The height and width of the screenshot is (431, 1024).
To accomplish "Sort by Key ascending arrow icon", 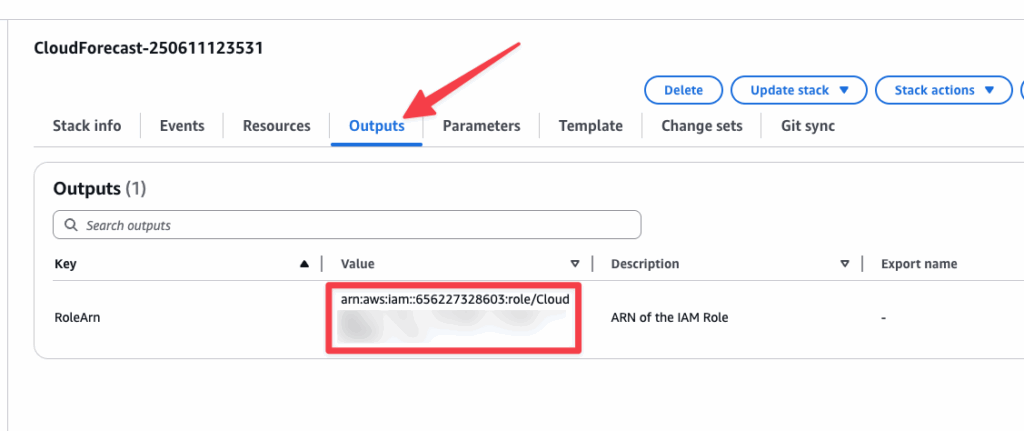I will coord(304,264).
